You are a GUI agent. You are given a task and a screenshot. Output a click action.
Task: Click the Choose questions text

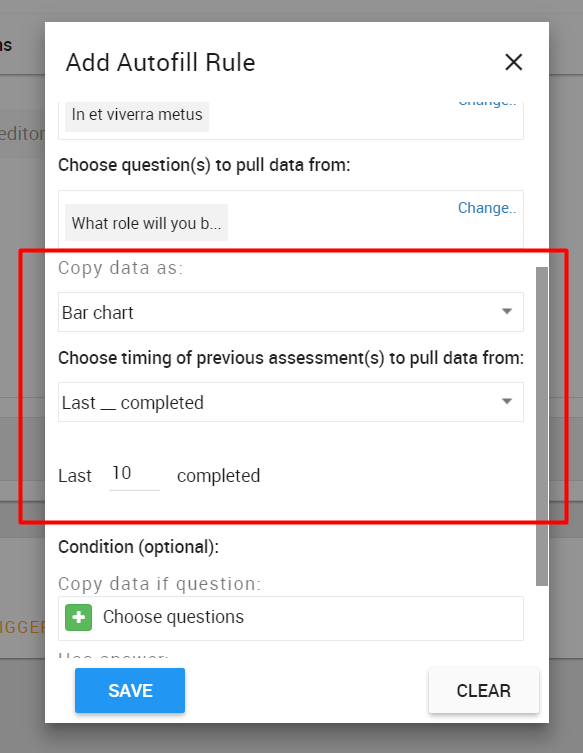(173, 617)
